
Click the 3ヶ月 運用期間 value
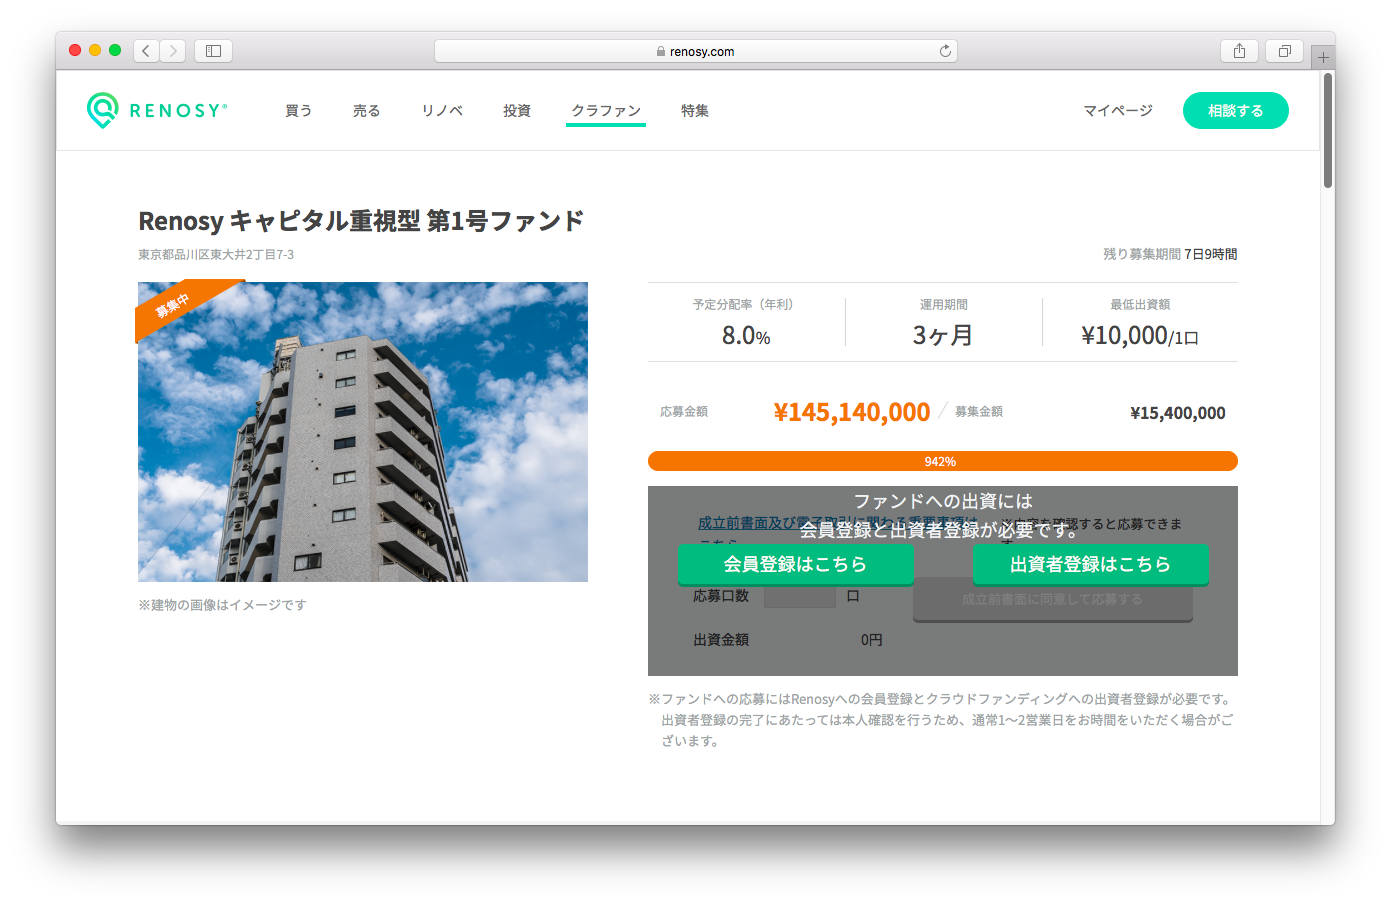942,336
